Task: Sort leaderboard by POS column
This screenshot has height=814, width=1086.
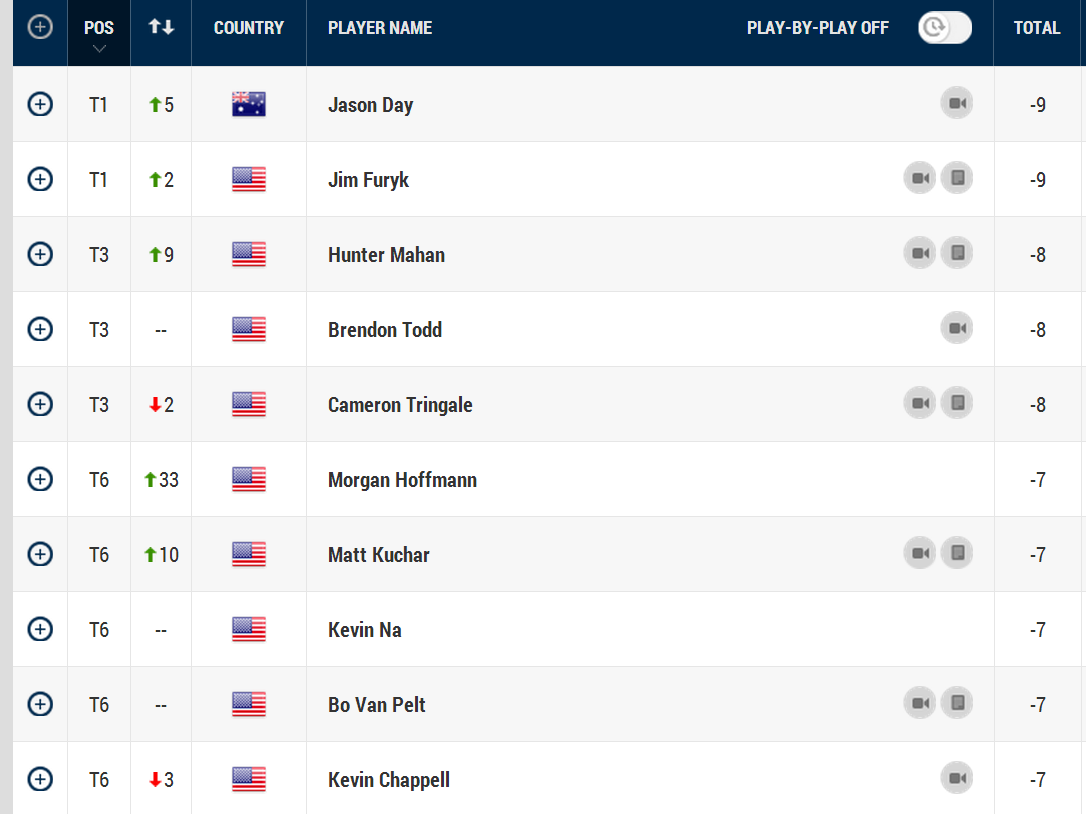Action: 99,29
